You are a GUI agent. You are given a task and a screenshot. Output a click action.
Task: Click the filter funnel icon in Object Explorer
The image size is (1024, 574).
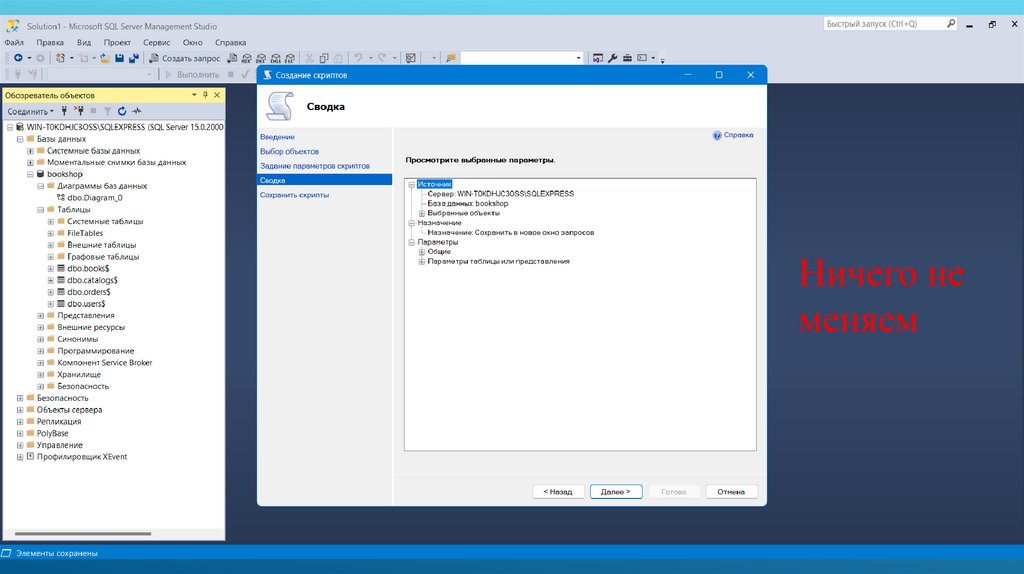108,111
